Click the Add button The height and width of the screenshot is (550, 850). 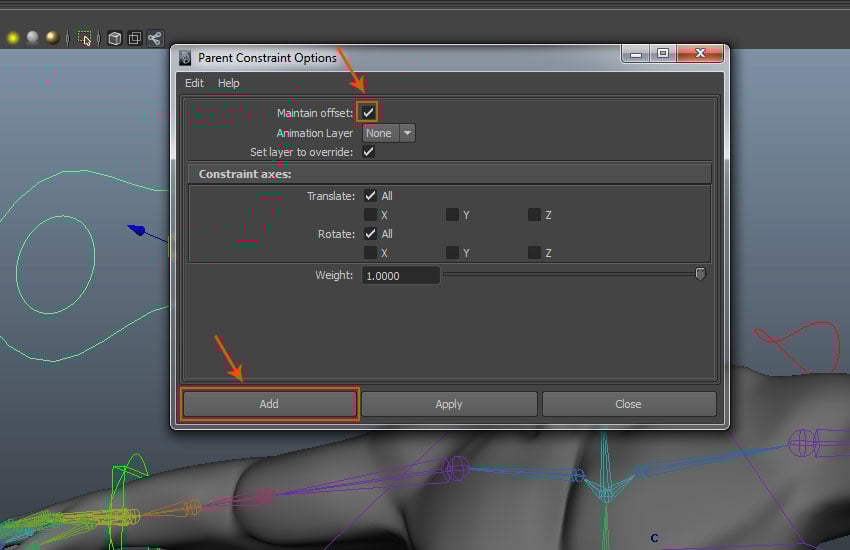click(x=269, y=404)
